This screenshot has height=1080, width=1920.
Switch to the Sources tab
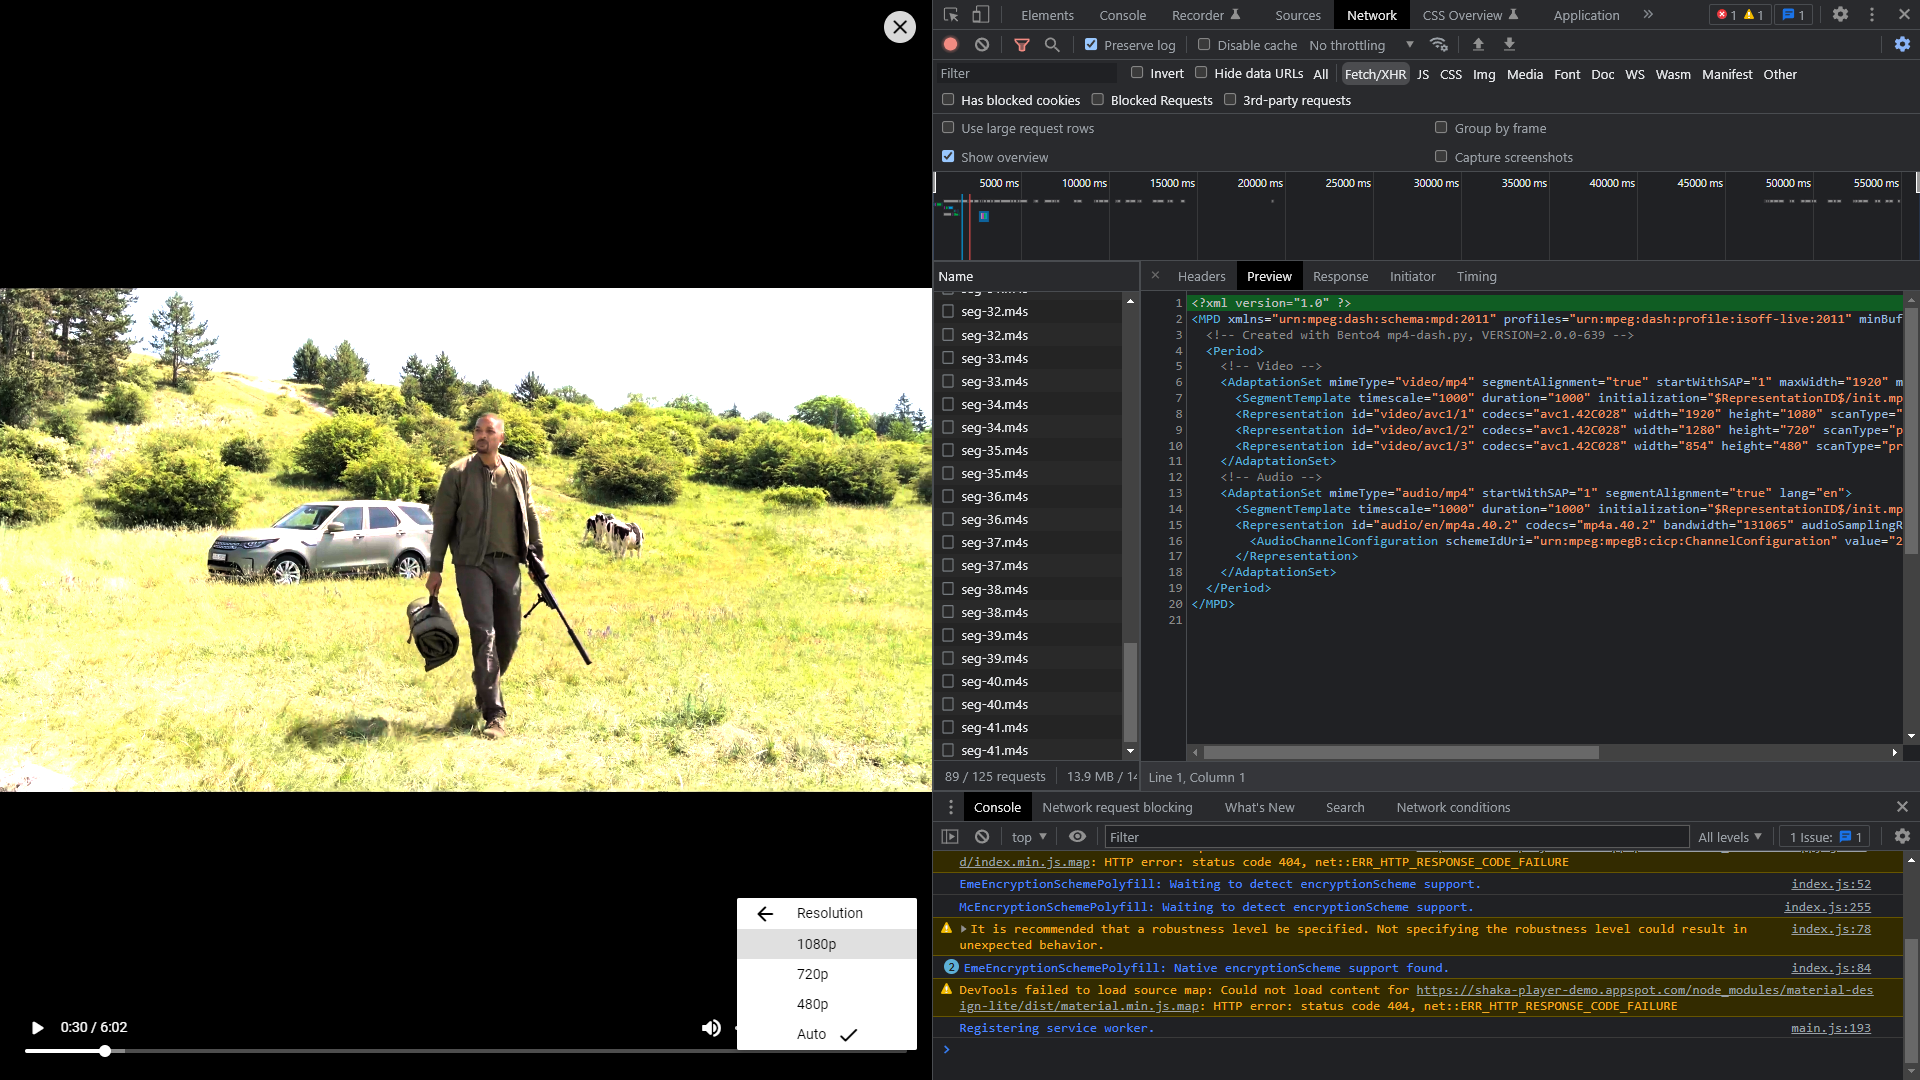[x=1297, y=15]
